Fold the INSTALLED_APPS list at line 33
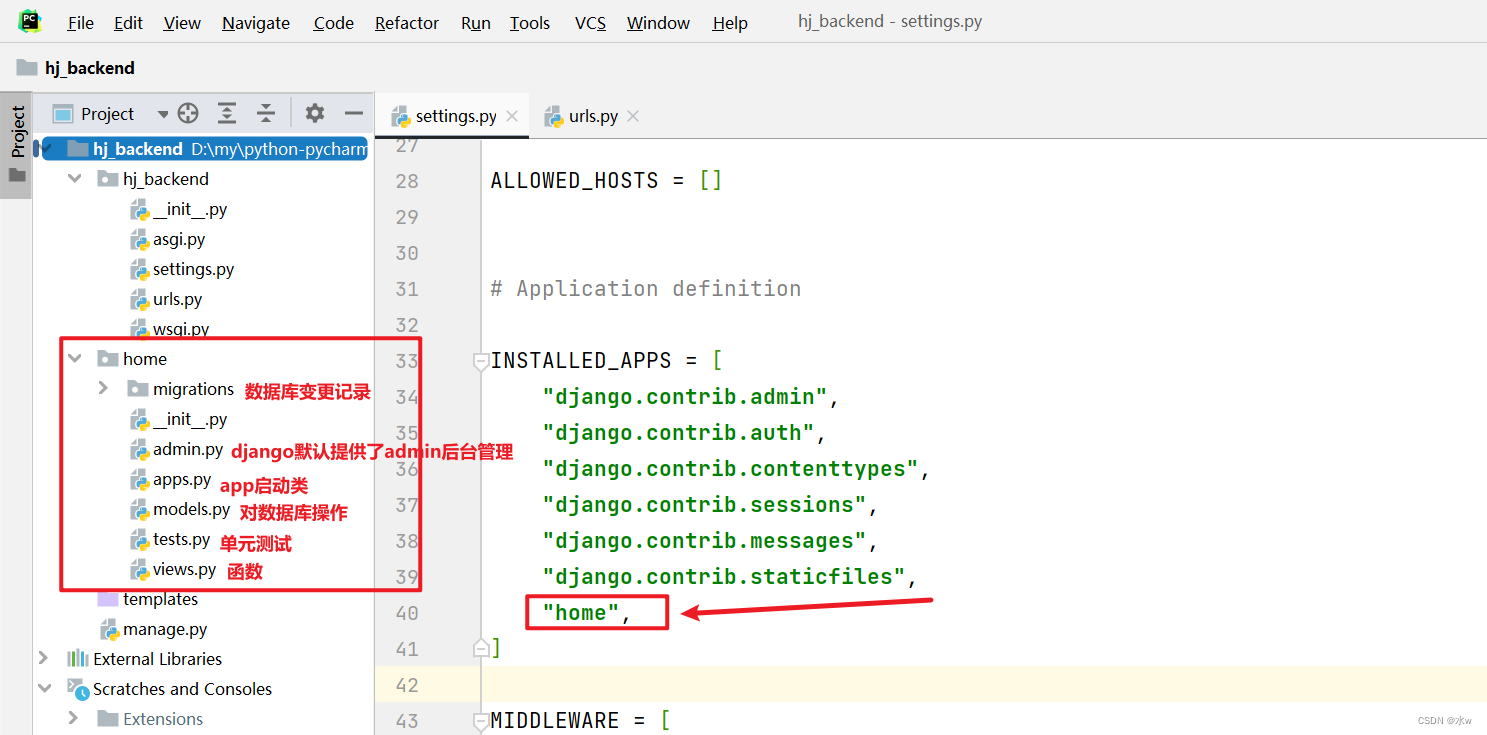The height and width of the screenshot is (735, 1487). (x=481, y=361)
